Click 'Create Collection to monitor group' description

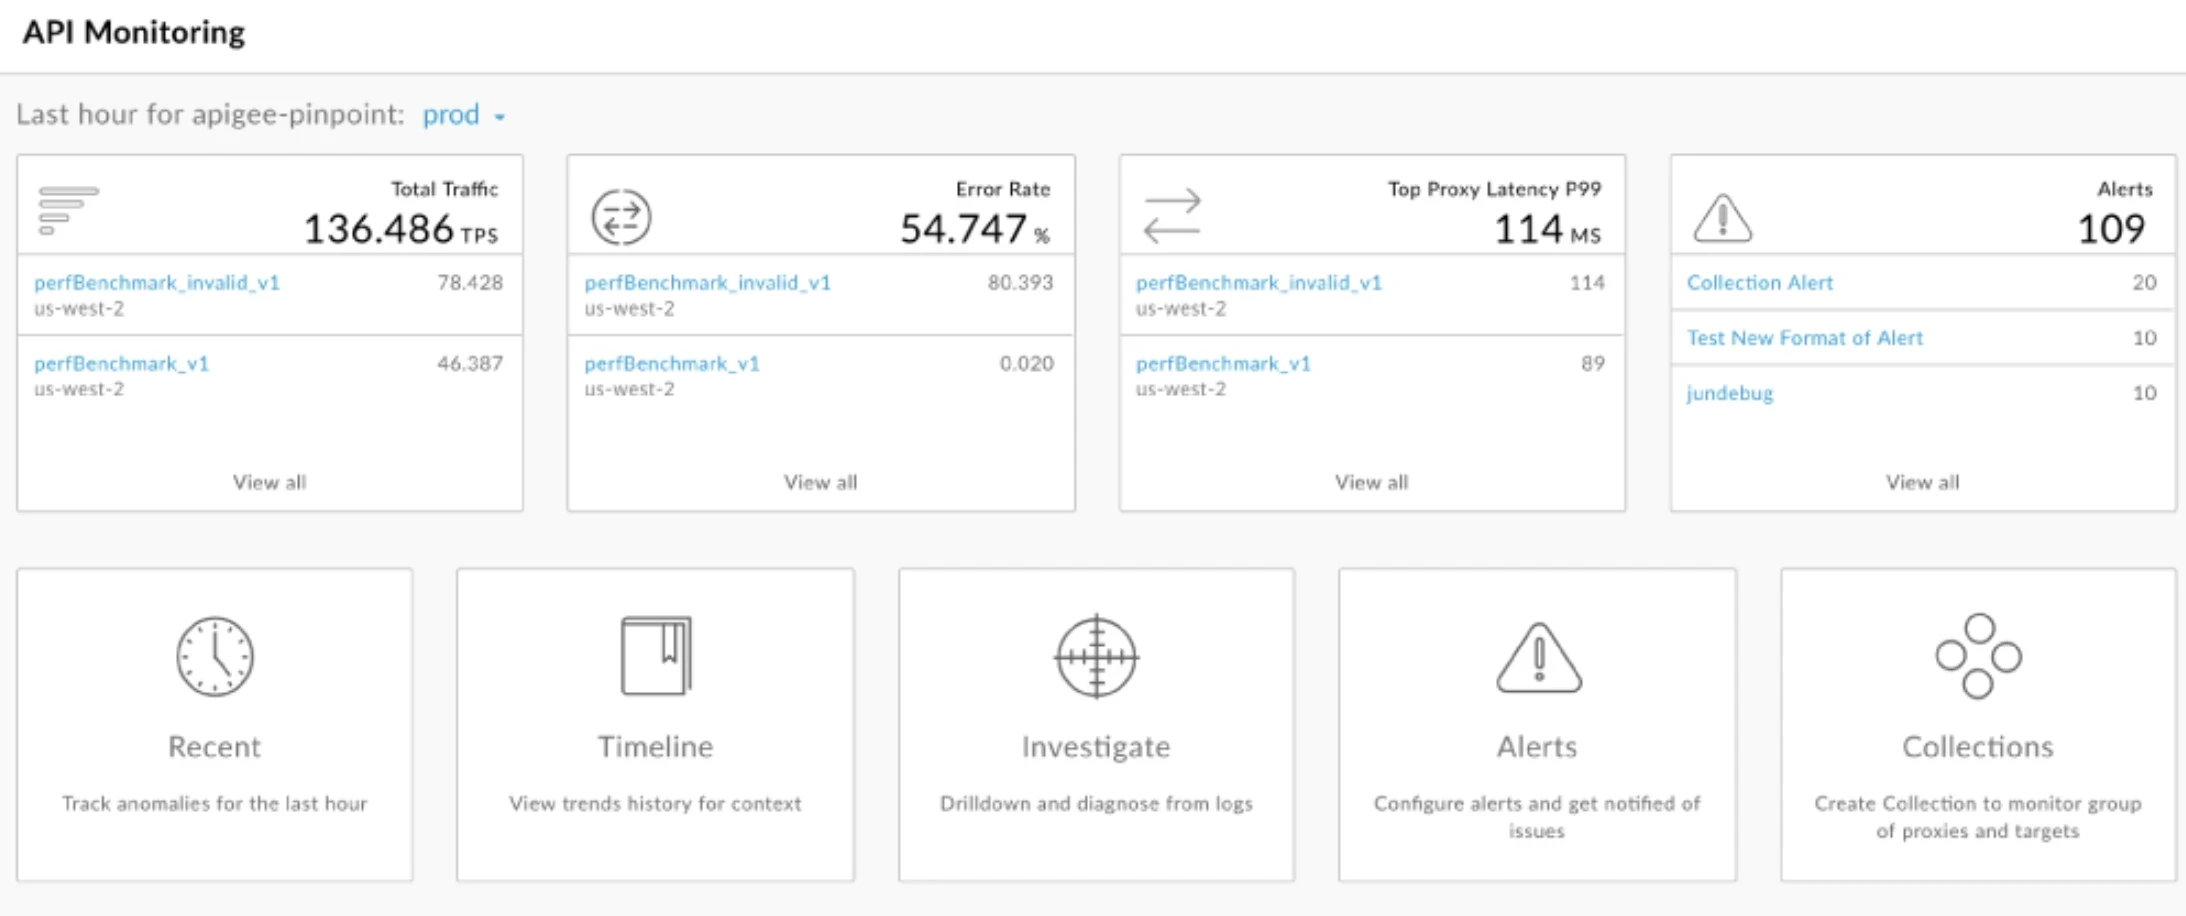pyautogui.click(x=1978, y=817)
